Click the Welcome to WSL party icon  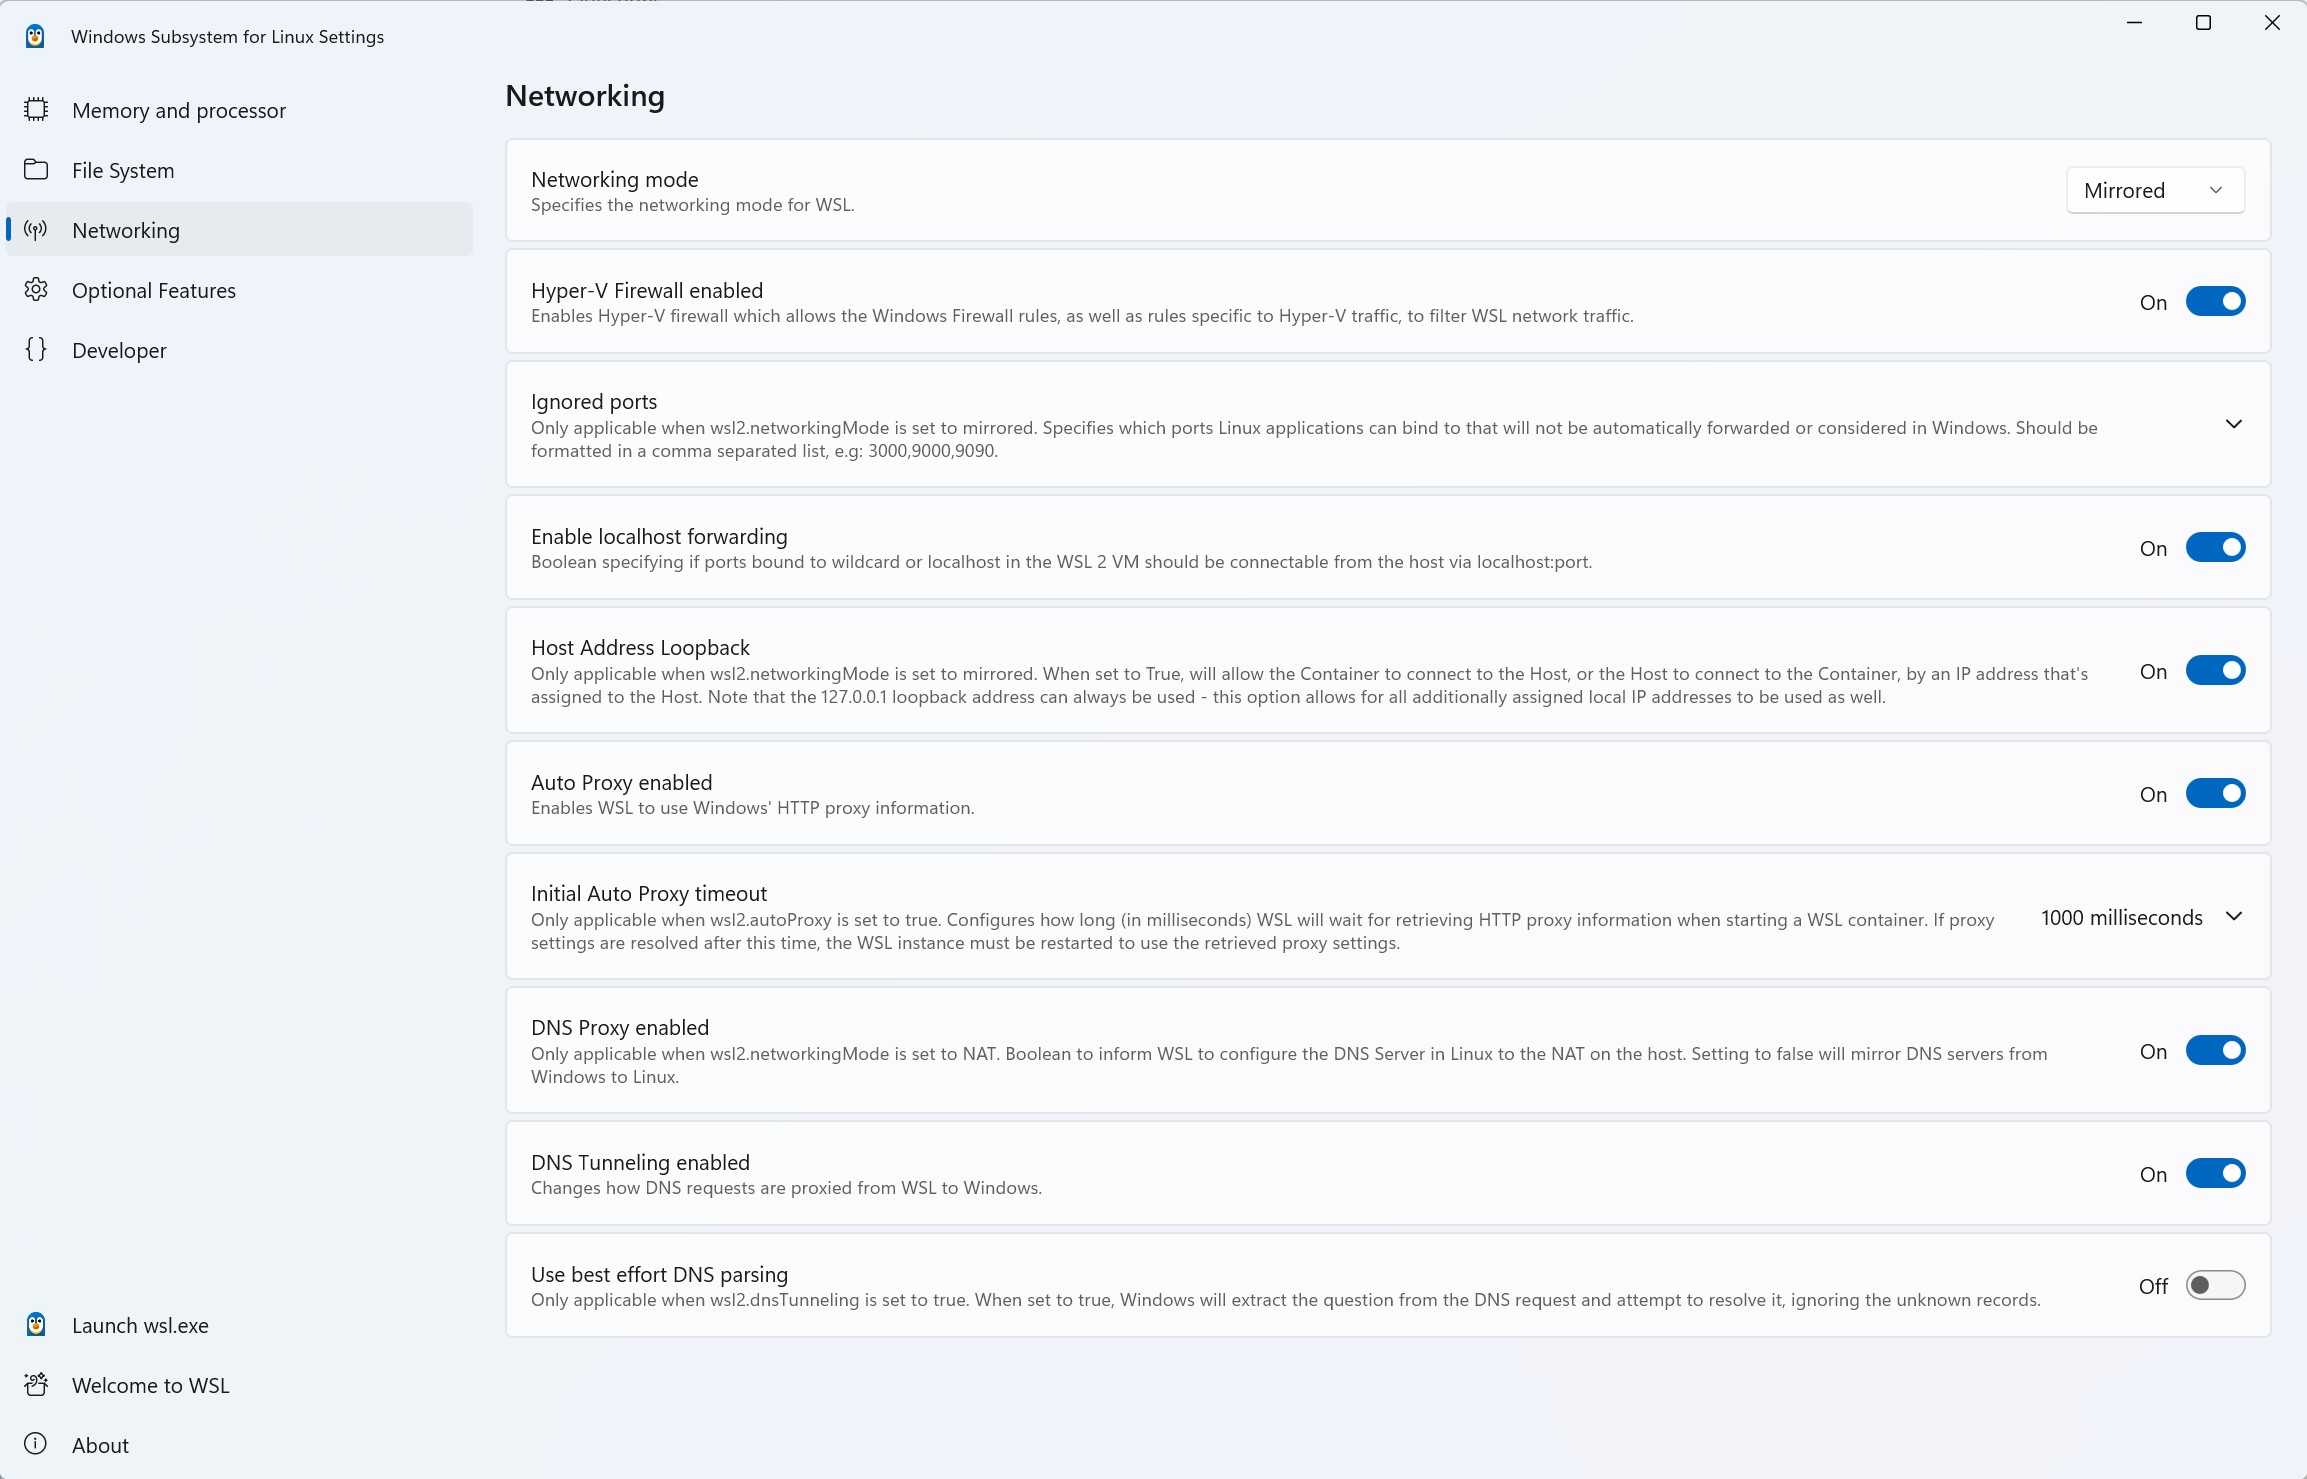[36, 1384]
